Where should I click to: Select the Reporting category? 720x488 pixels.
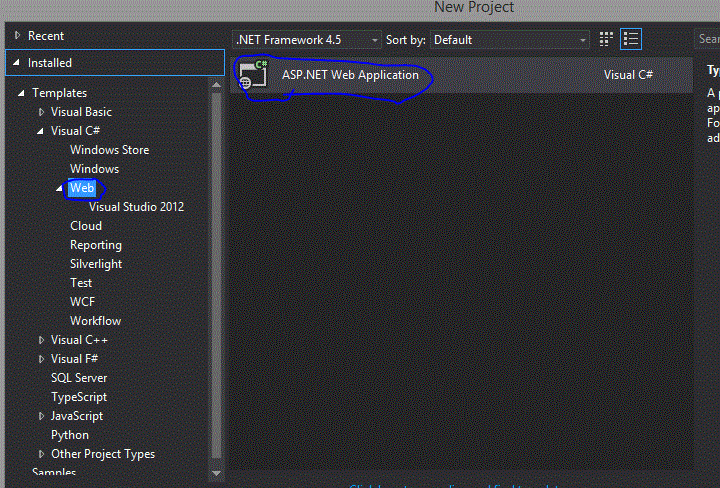[x=96, y=245]
